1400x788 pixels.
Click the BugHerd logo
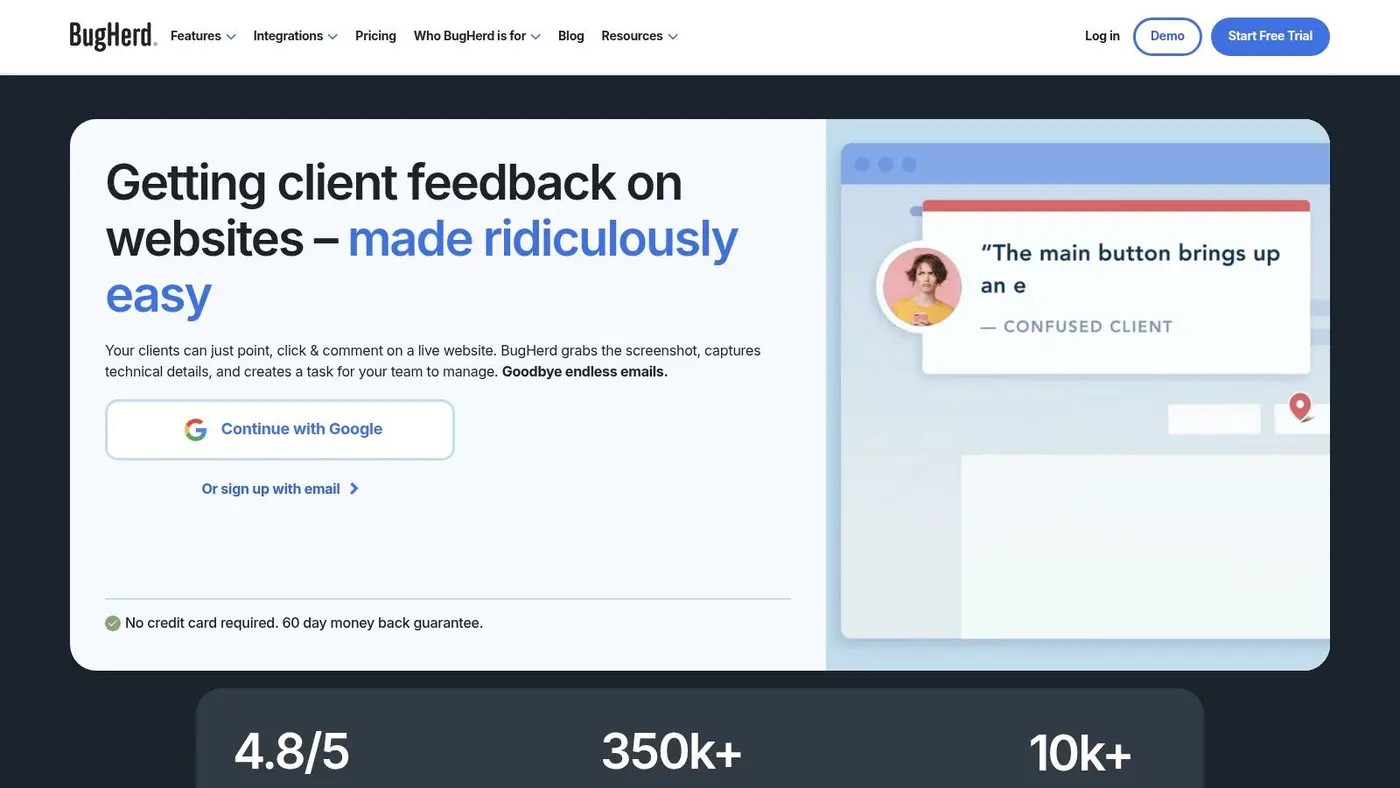113,36
